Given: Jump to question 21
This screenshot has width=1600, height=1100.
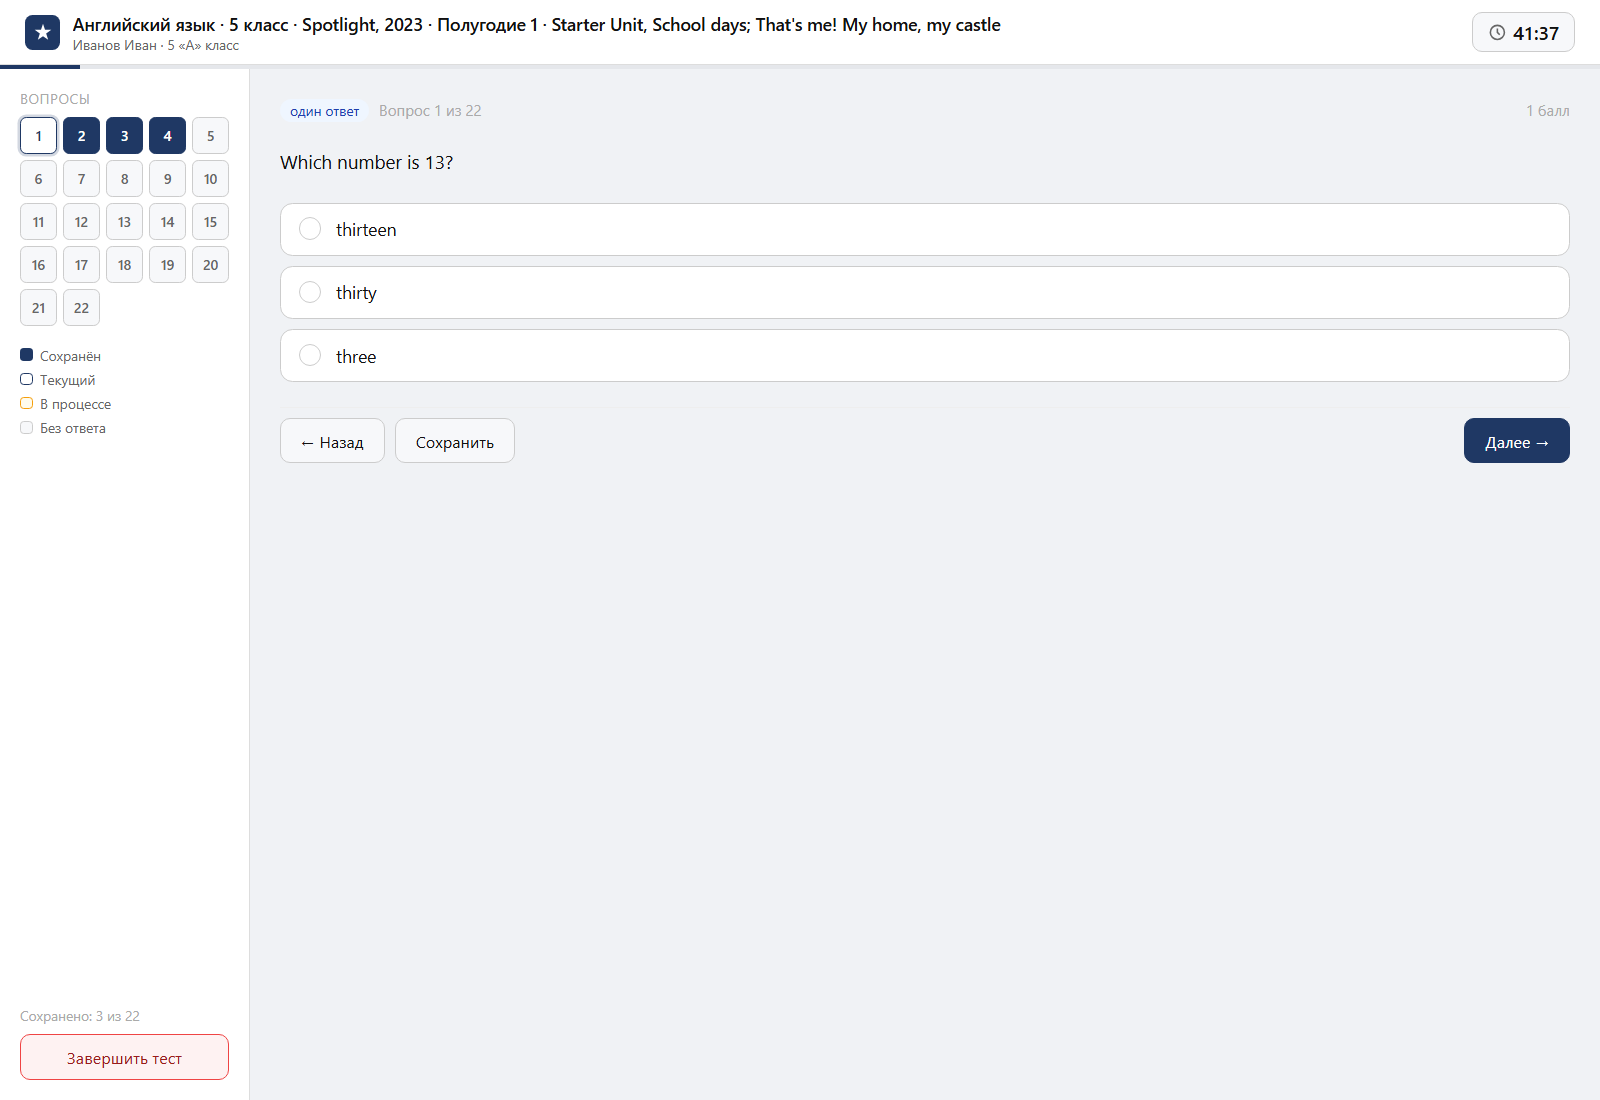Looking at the screenshot, I should pyautogui.click(x=38, y=308).
